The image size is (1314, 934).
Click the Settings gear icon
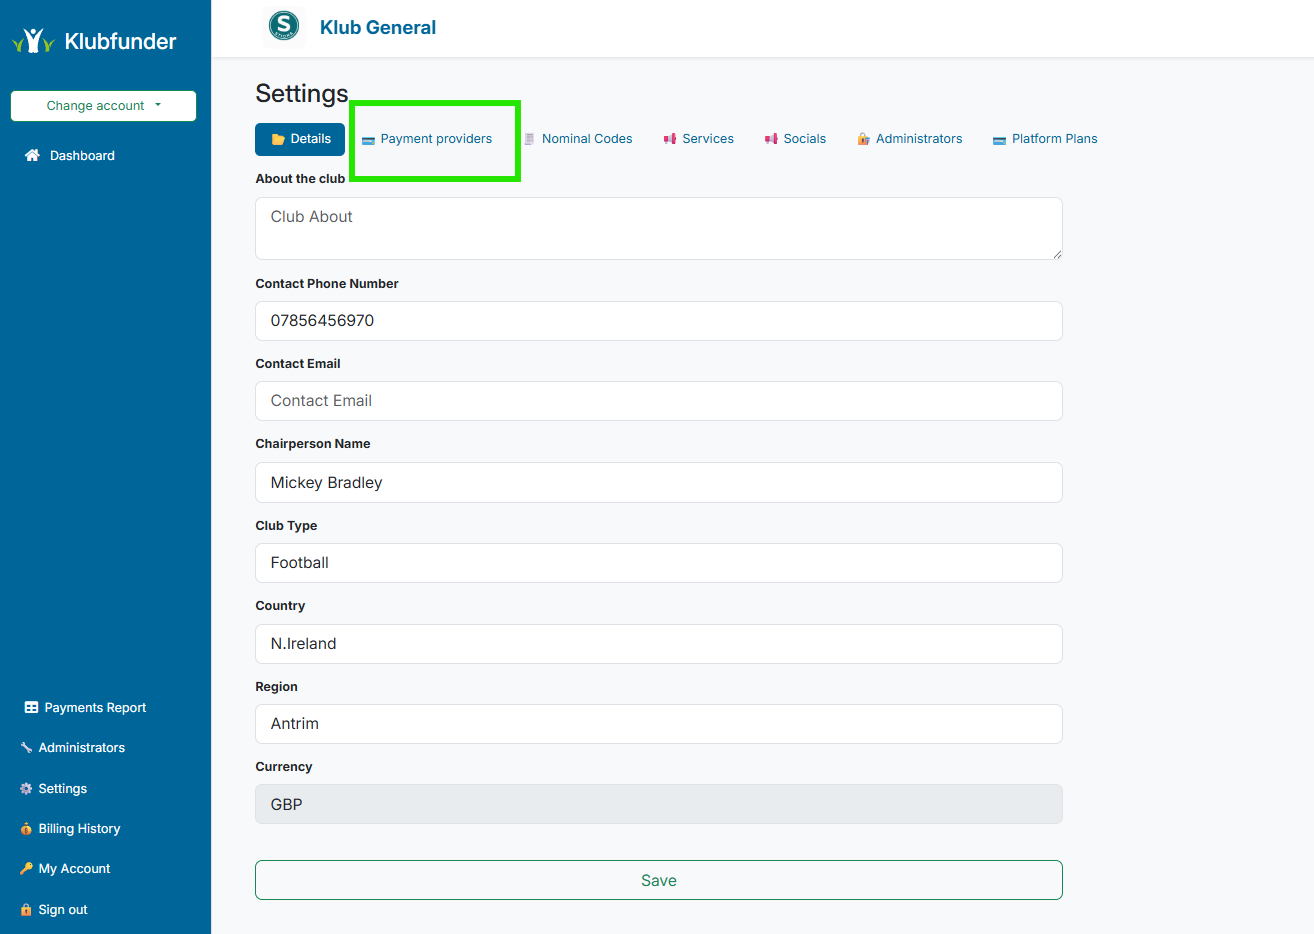pos(26,788)
